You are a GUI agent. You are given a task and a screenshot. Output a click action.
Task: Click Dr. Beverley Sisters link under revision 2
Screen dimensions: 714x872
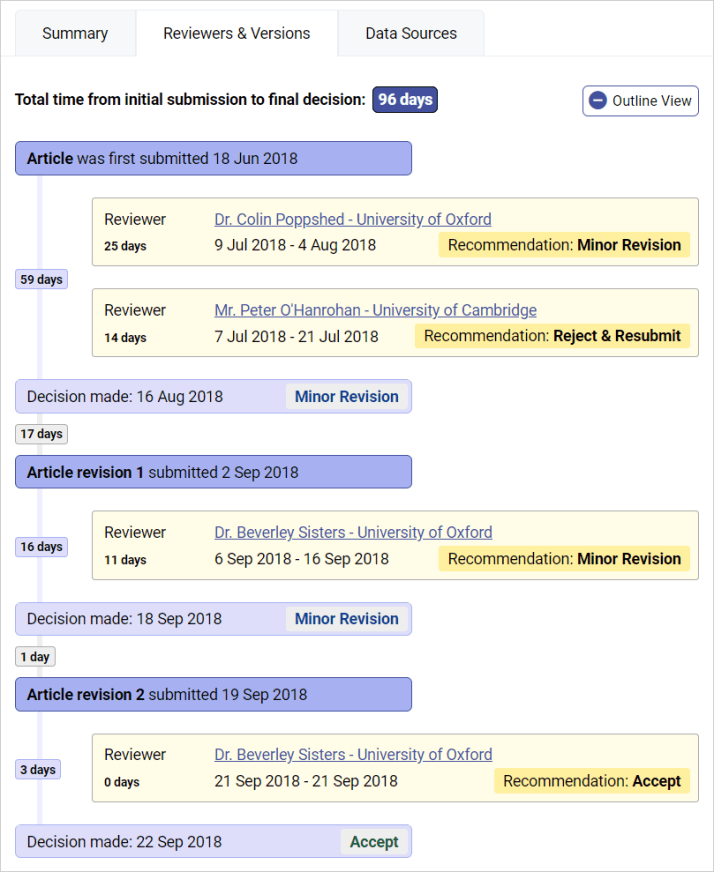[x=353, y=754]
